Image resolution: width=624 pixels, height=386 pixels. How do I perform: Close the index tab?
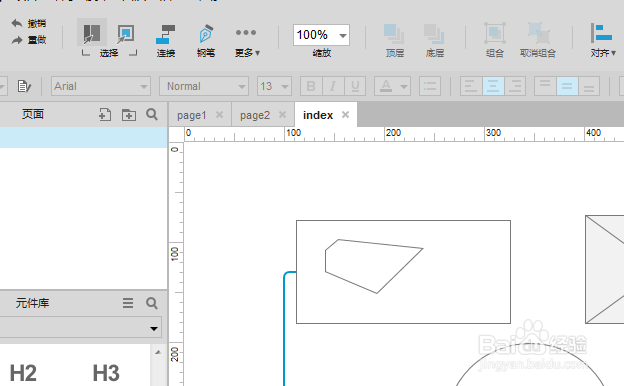[x=345, y=115]
